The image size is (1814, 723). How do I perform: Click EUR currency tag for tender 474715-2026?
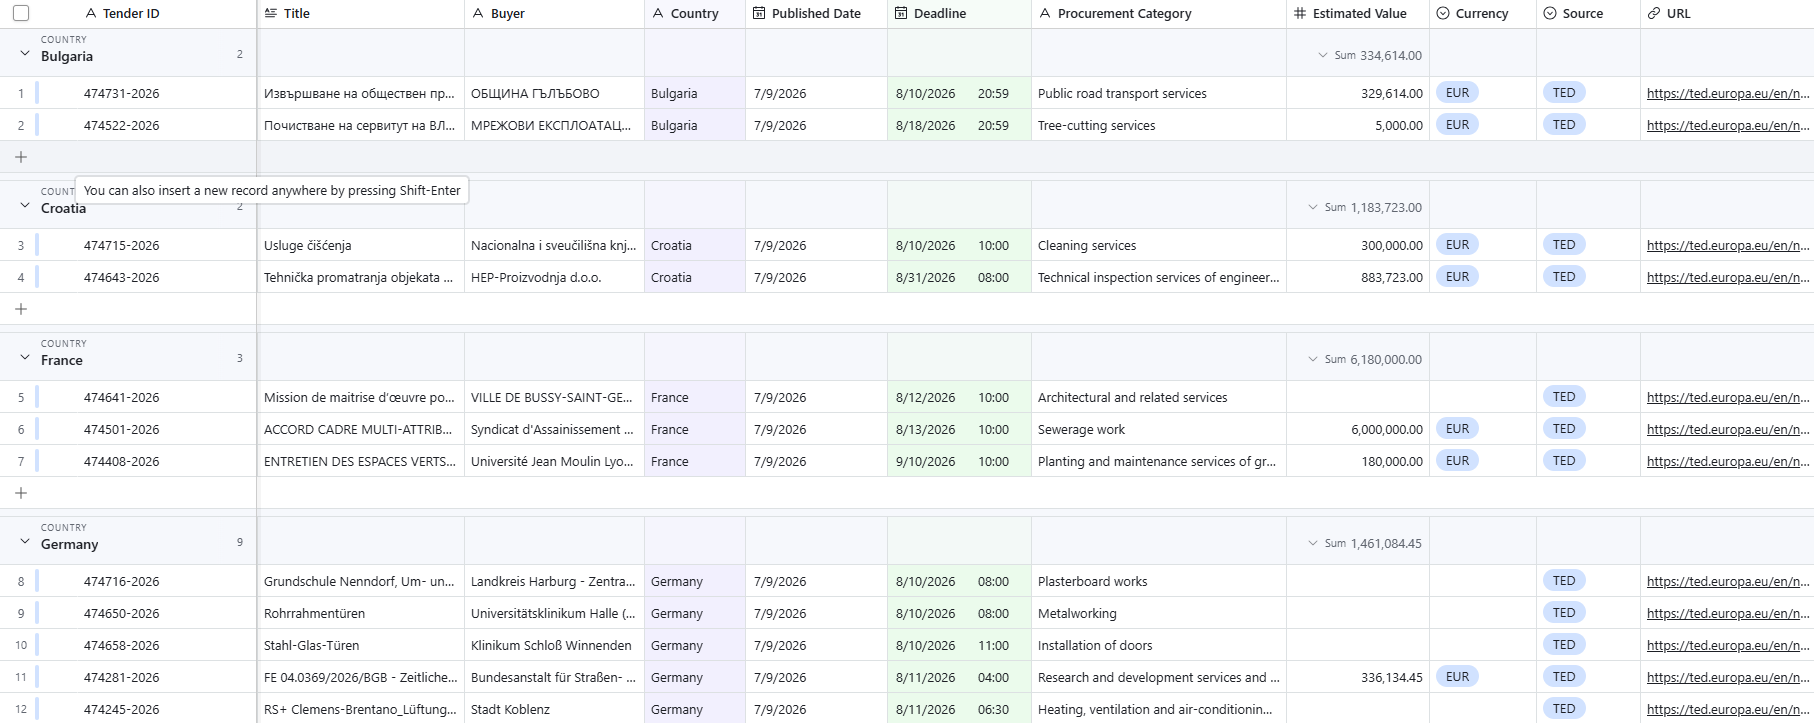1457,245
